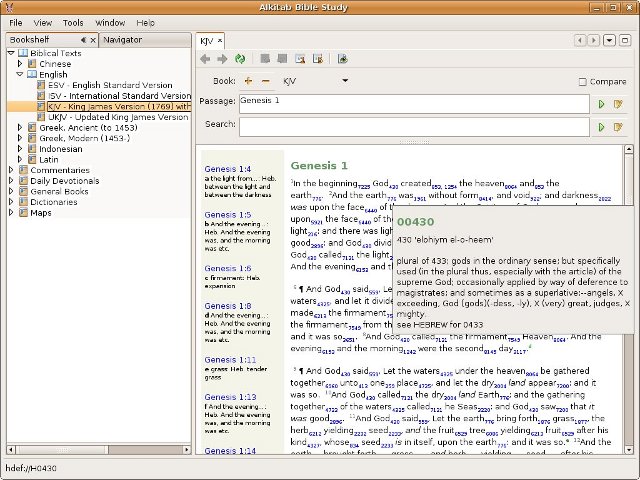Image resolution: width=640 pixels, height=480 pixels.
Task: Click the Search input field
Action: click(414, 127)
